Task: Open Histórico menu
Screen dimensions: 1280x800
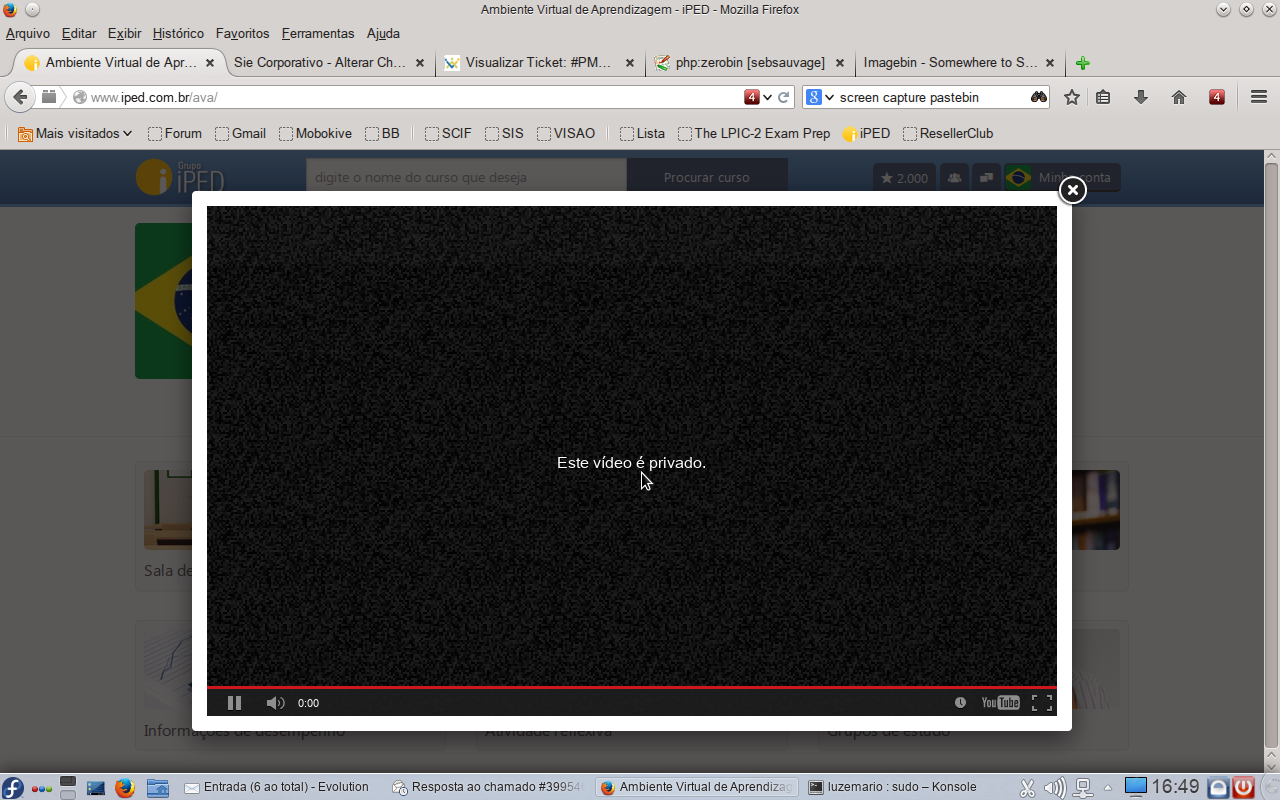Action: click(x=178, y=33)
